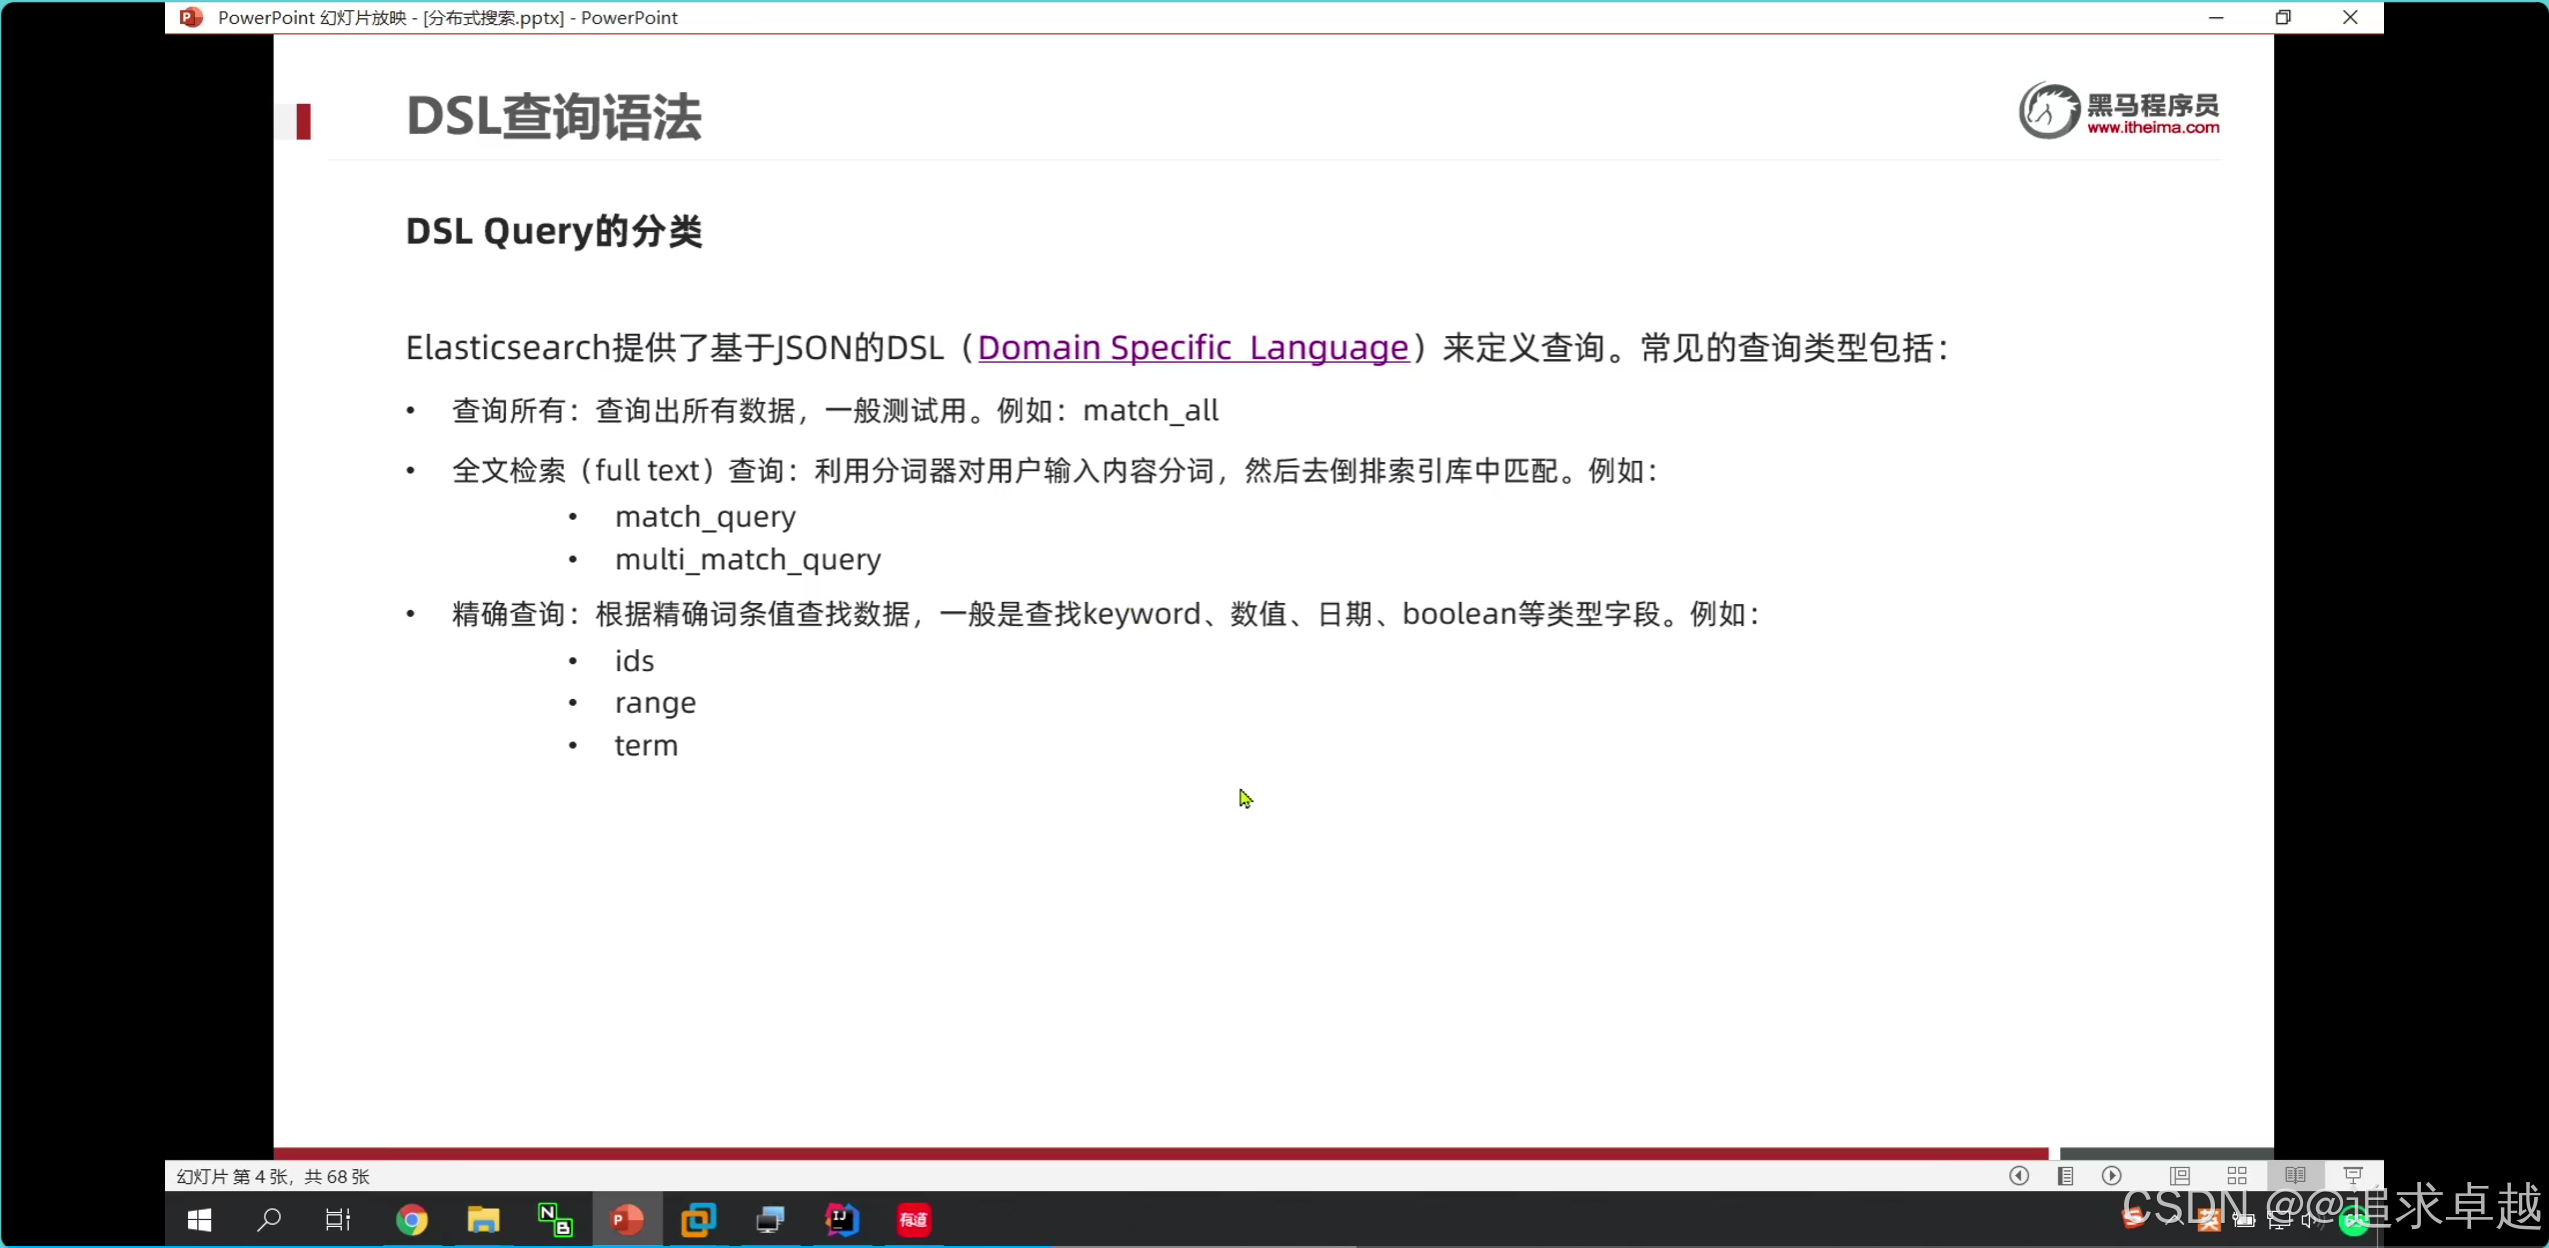The image size is (2549, 1248).
Task: Start Slide Show from status bar icon
Action: (2352, 1176)
